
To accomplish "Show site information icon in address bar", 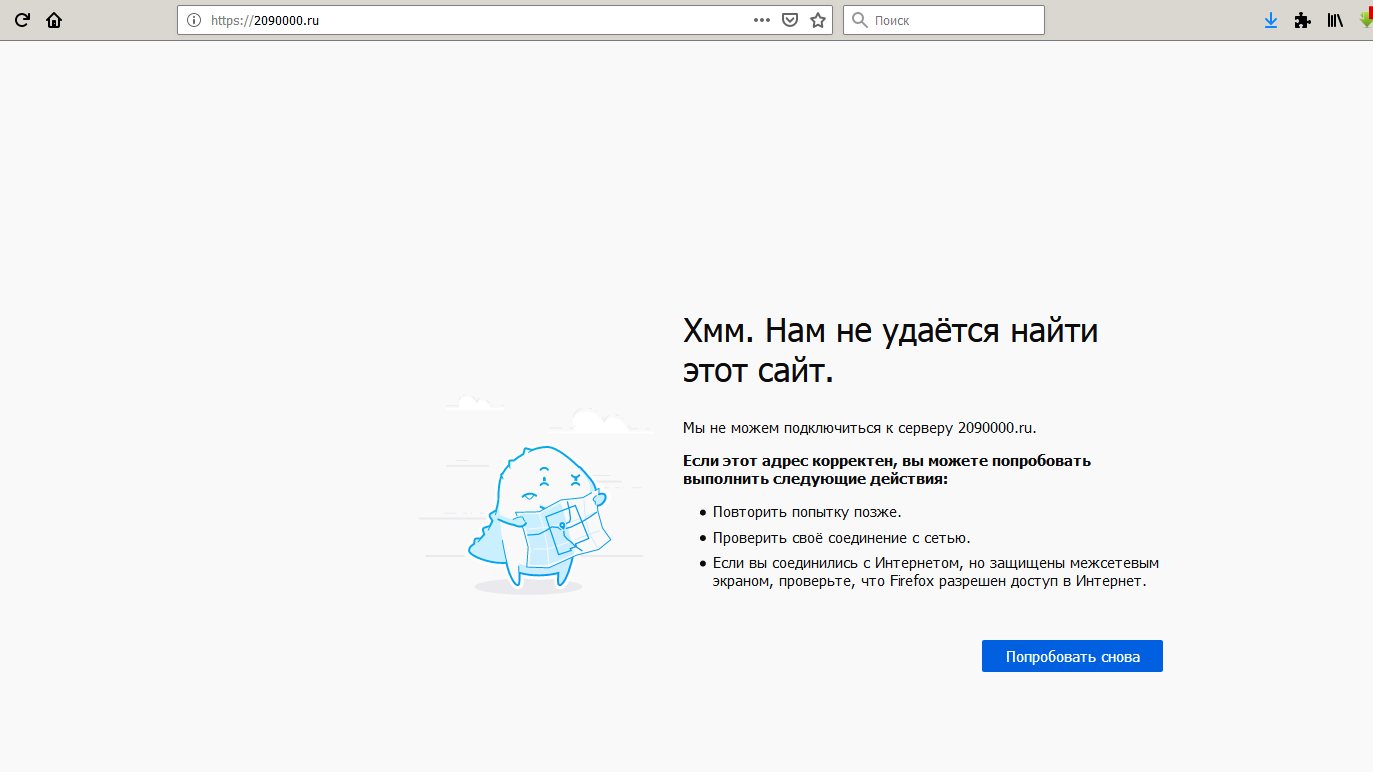I will pos(194,20).
